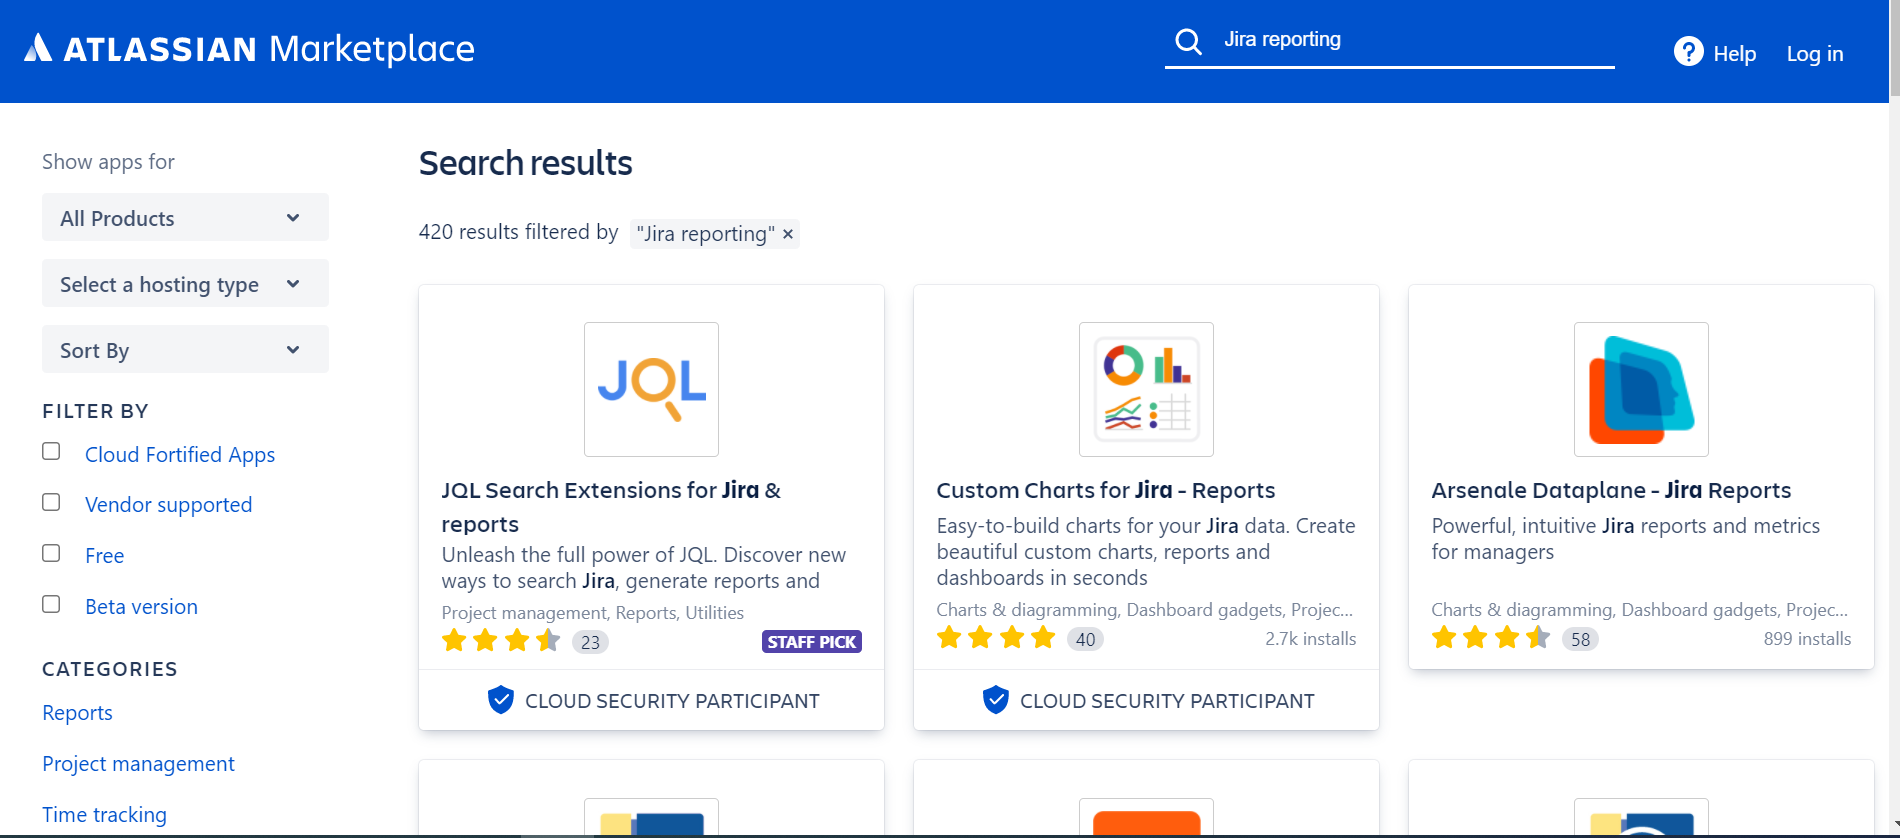Viewport: 1900px width, 838px height.
Task: Check the Free filter checkbox
Action: pyautogui.click(x=51, y=553)
